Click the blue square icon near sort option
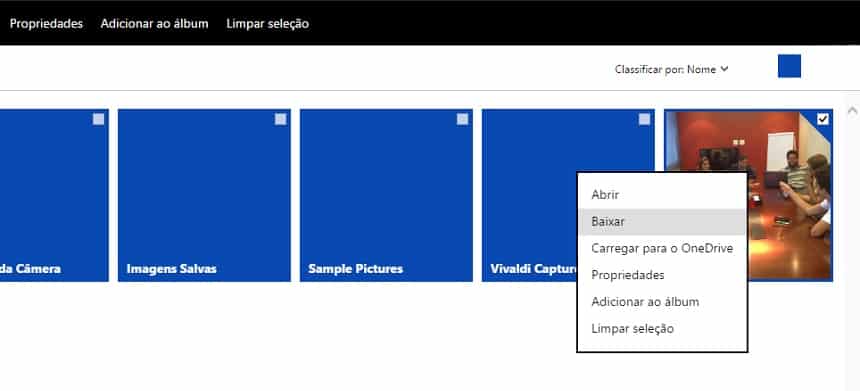Viewport: 860px width, 391px height. tap(789, 66)
